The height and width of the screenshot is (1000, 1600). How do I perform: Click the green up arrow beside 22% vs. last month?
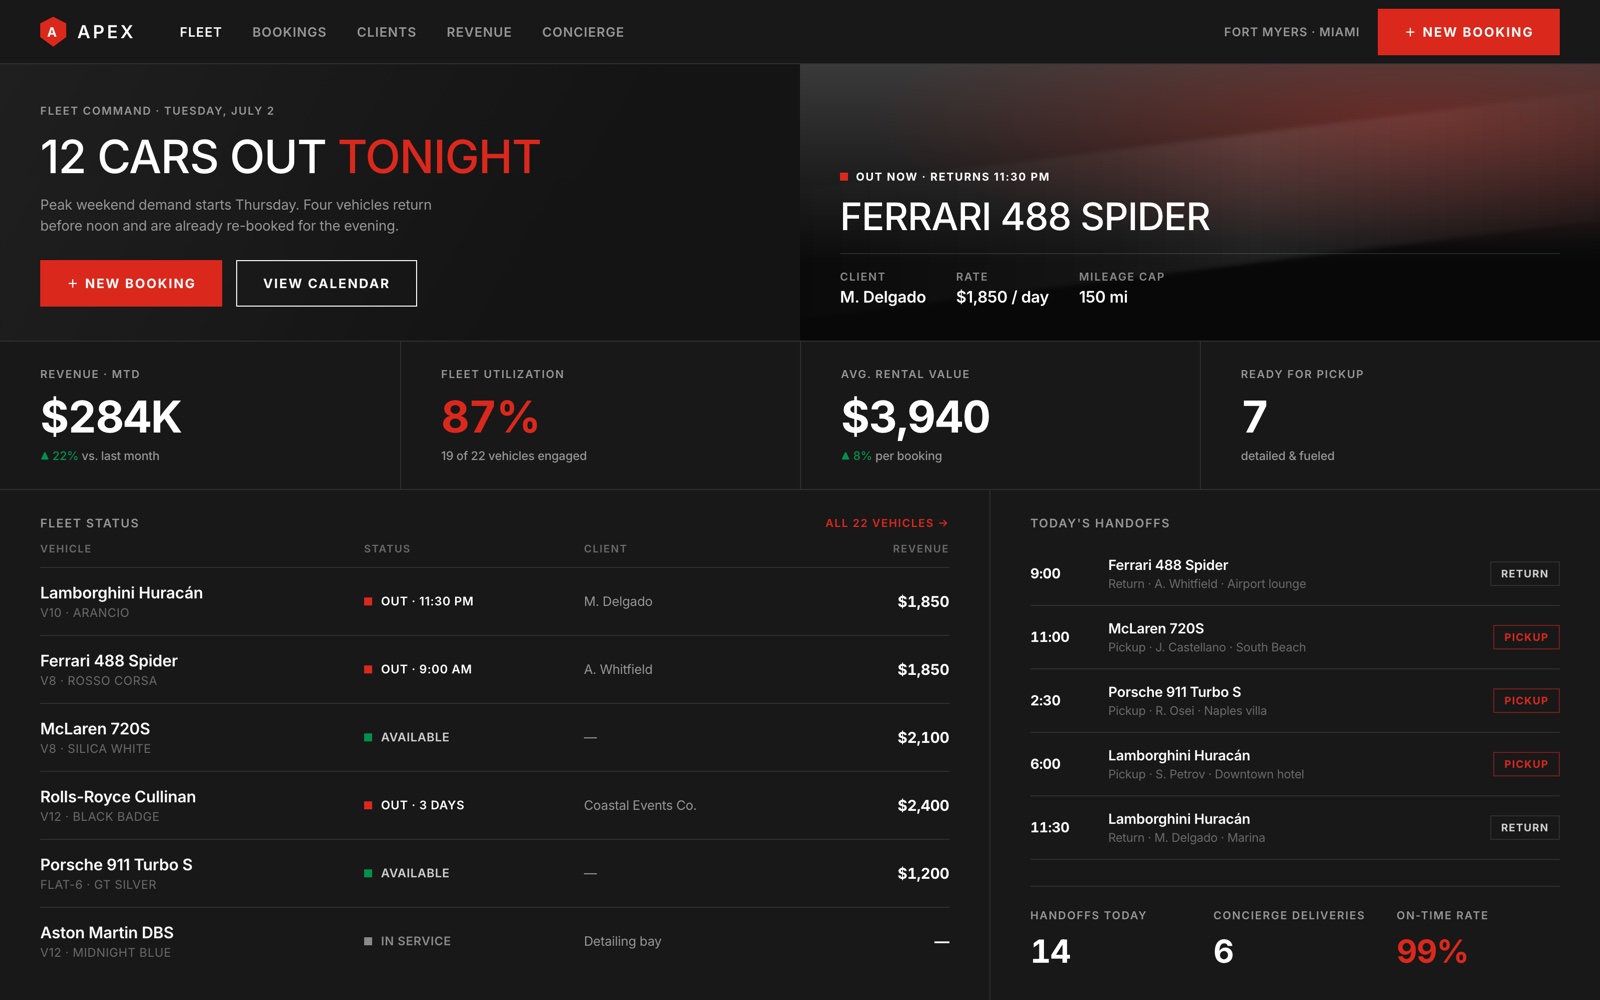click(x=45, y=456)
